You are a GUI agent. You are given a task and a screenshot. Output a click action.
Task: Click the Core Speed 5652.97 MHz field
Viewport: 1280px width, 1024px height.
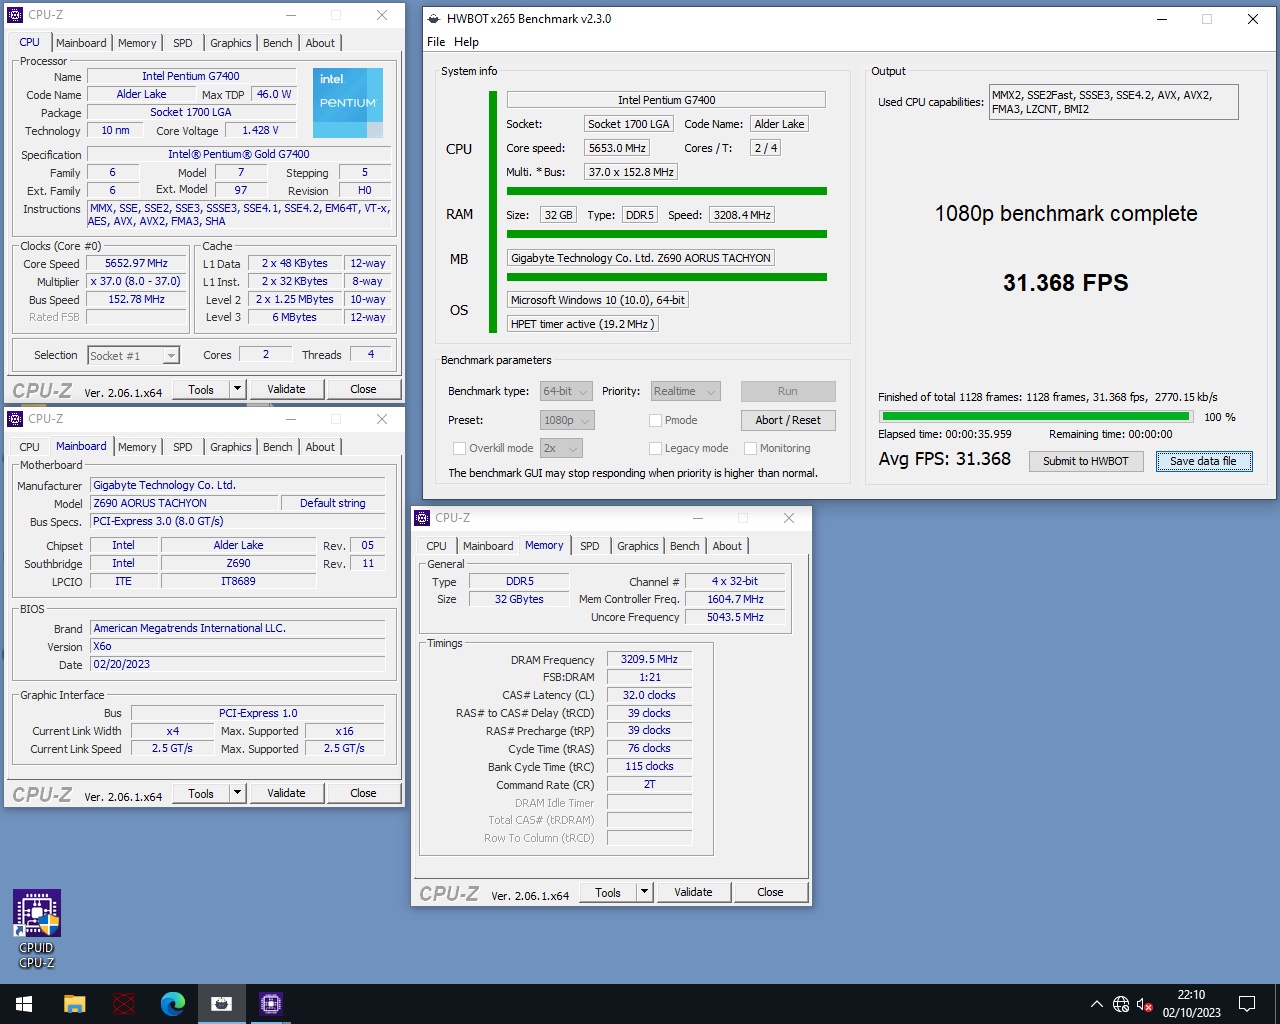[137, 264]
